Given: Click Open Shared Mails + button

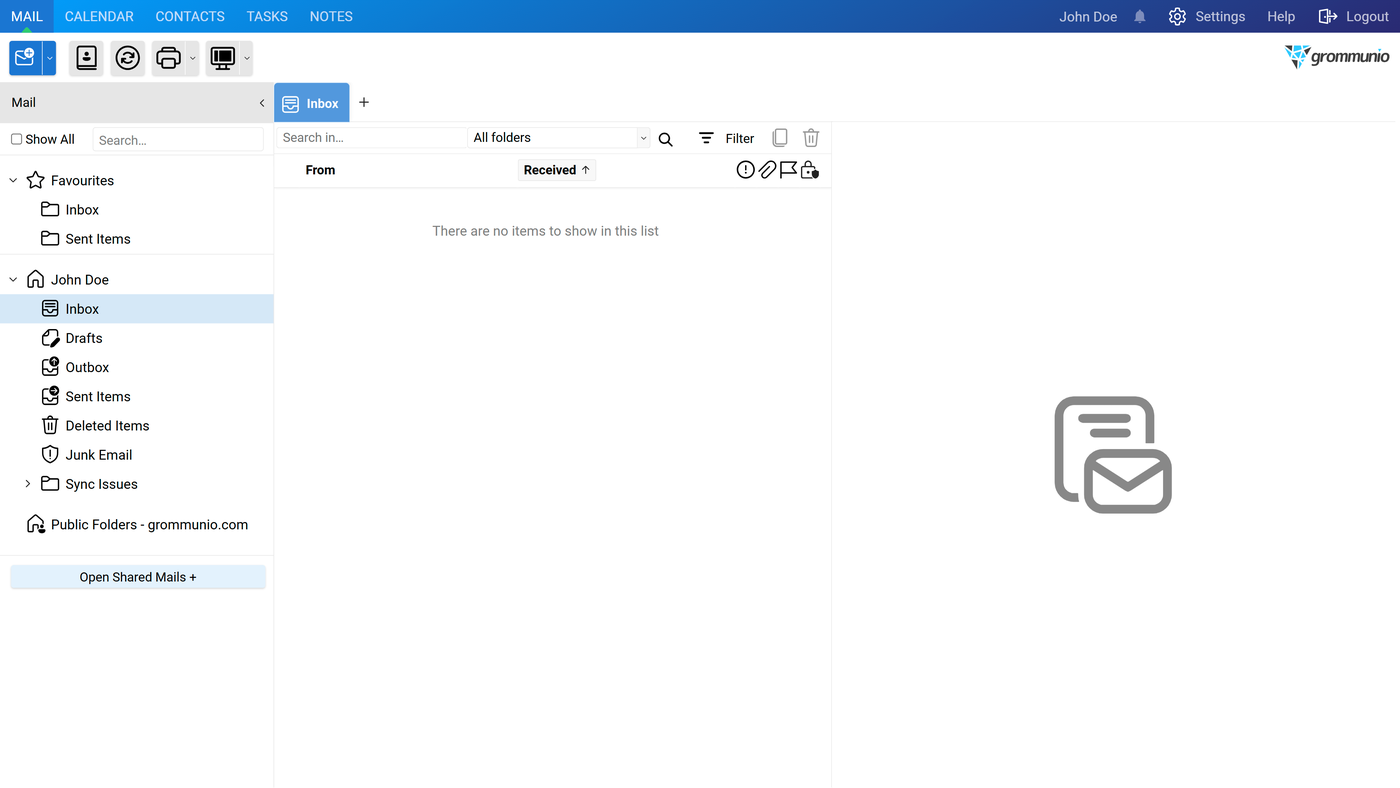Looking at the screenshot, I should click(x=138, y=577).
